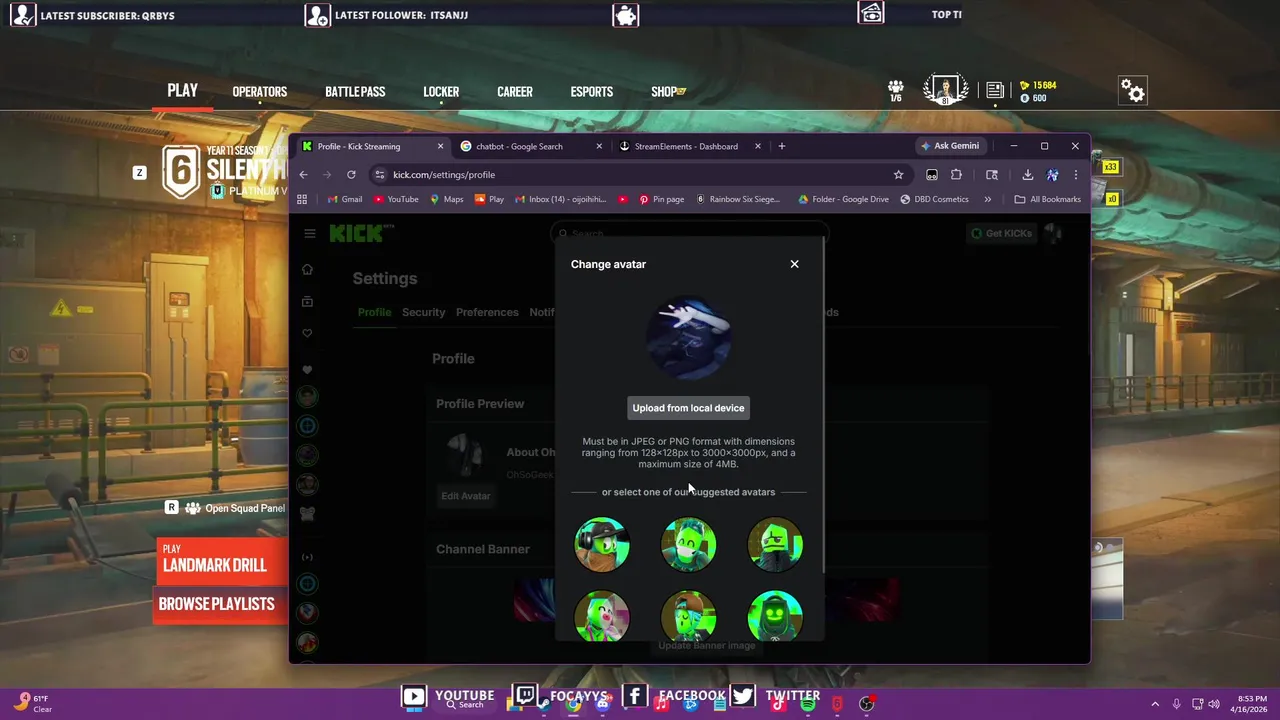The image size is (1280, 720).
Task: Show hidden system tray icons
Action: 1155,704
